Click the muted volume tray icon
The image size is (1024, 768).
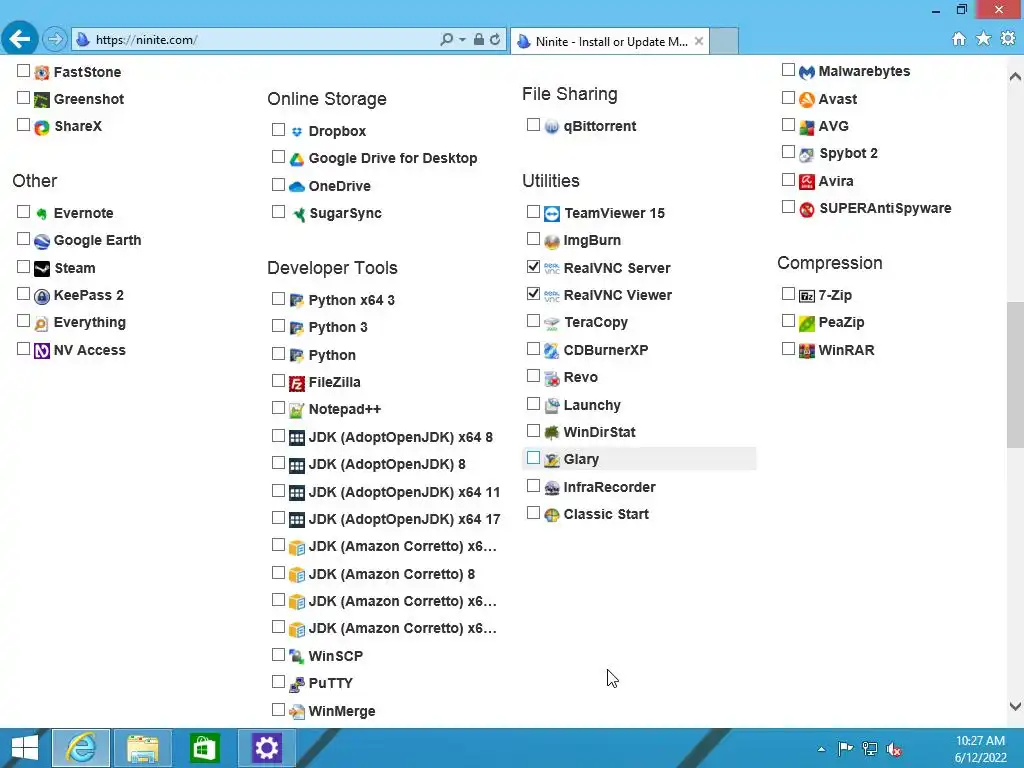[x=895, y=749]
